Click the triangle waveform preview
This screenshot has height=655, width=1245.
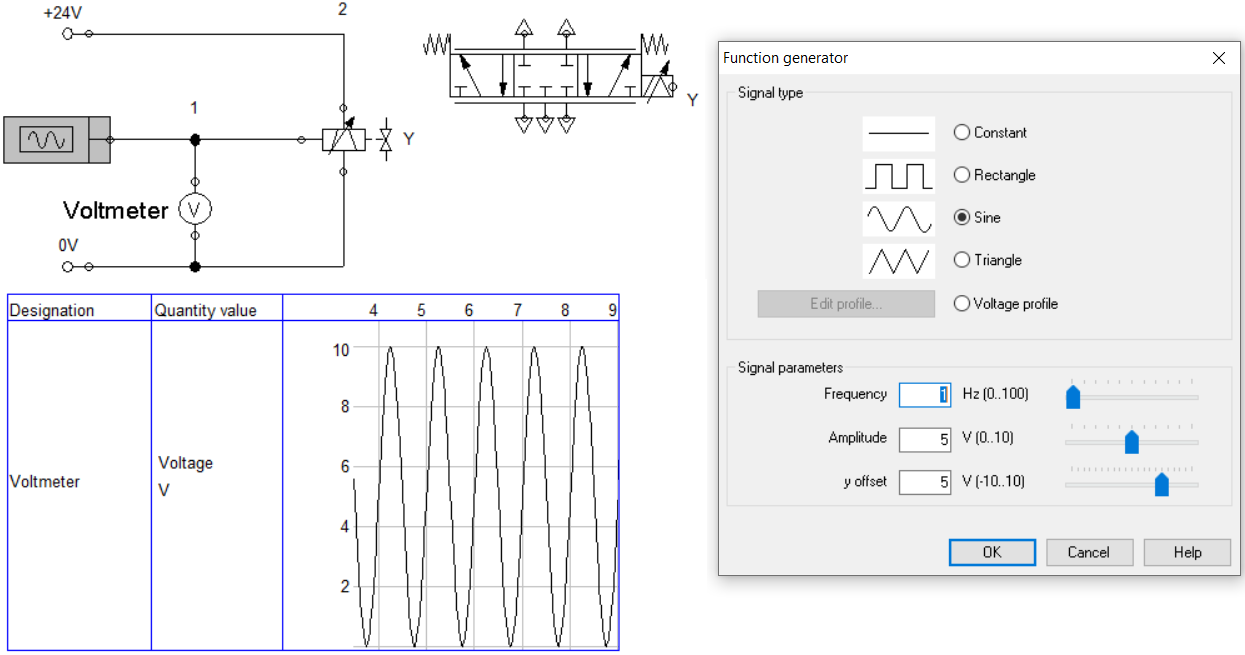(x=899, y=261)
